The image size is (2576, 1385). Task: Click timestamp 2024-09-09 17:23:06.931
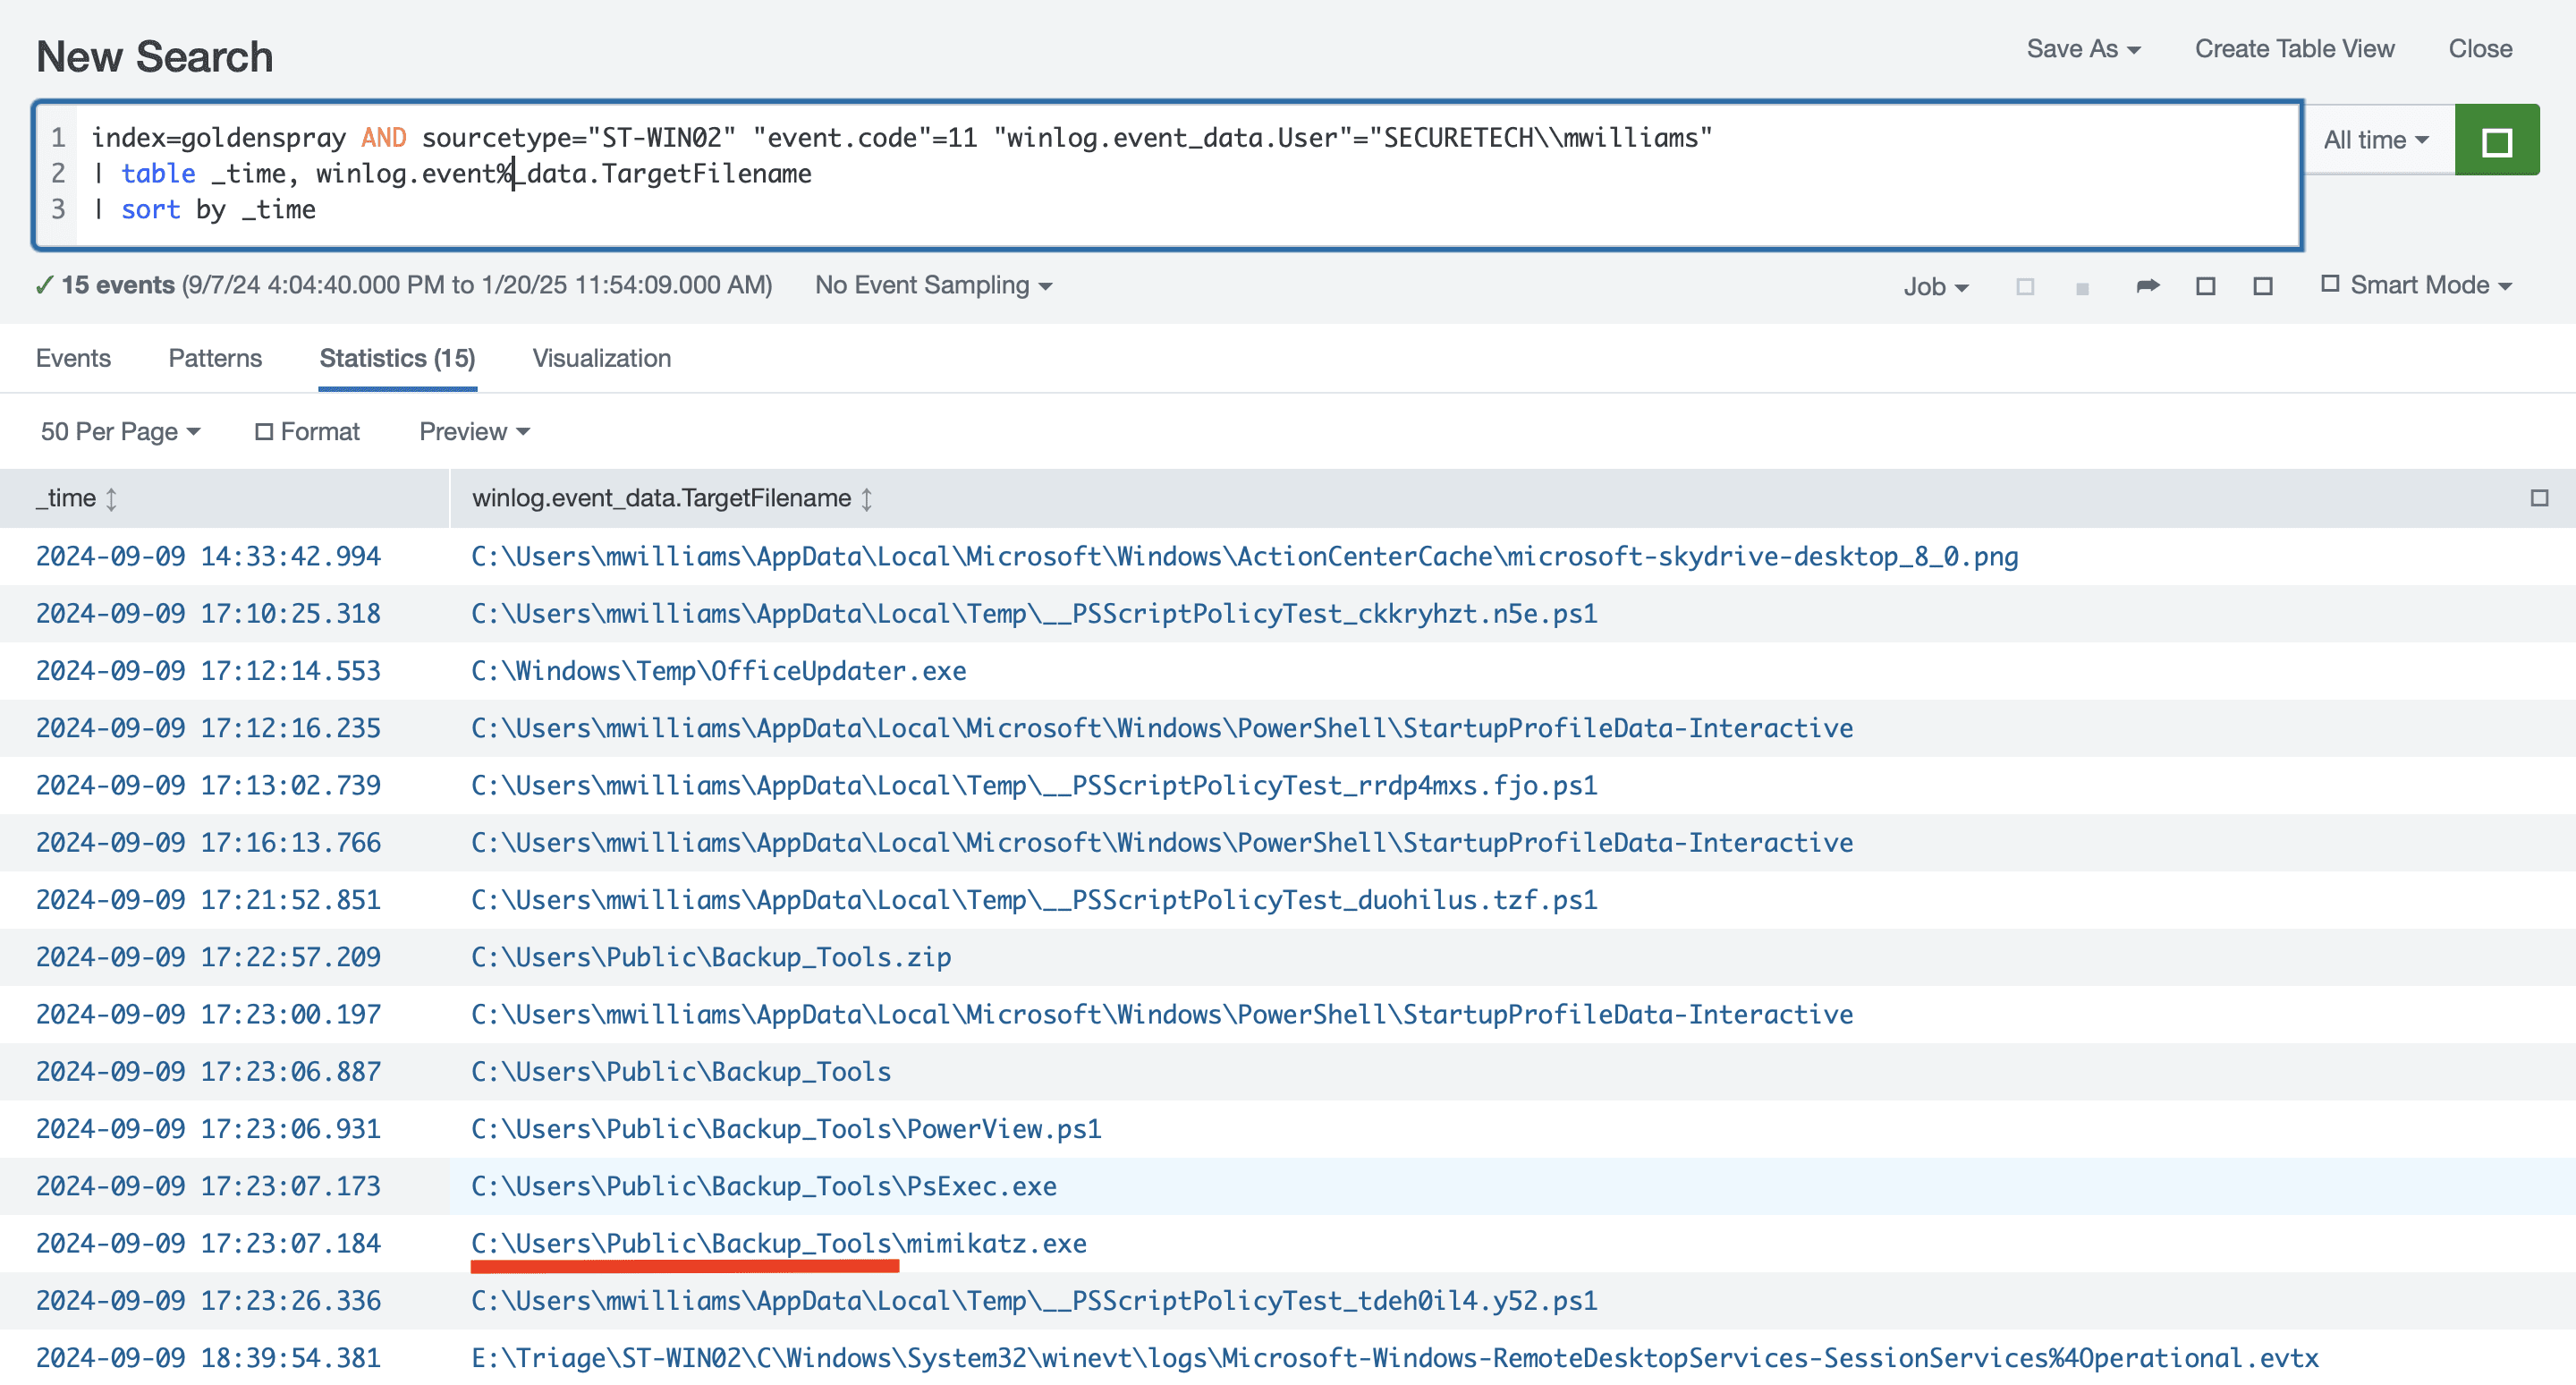point(208,1128)
